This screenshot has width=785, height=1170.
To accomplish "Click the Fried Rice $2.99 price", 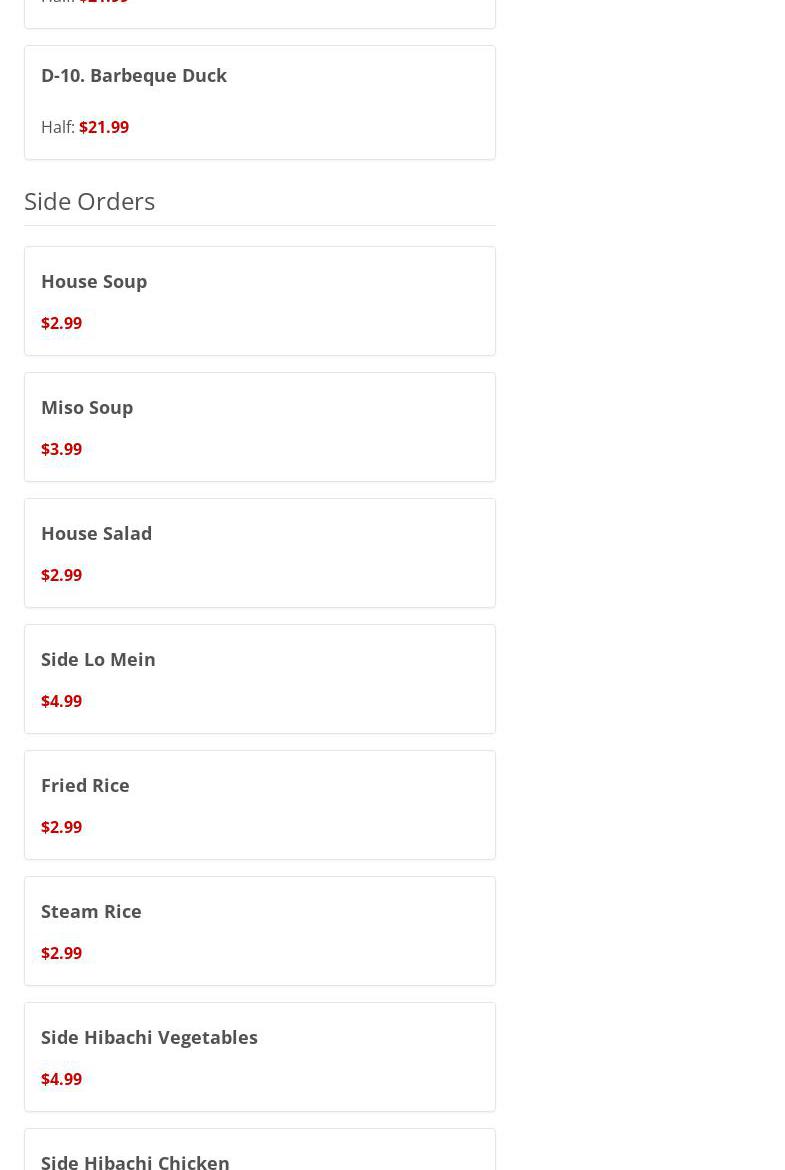I will point(61,827).
